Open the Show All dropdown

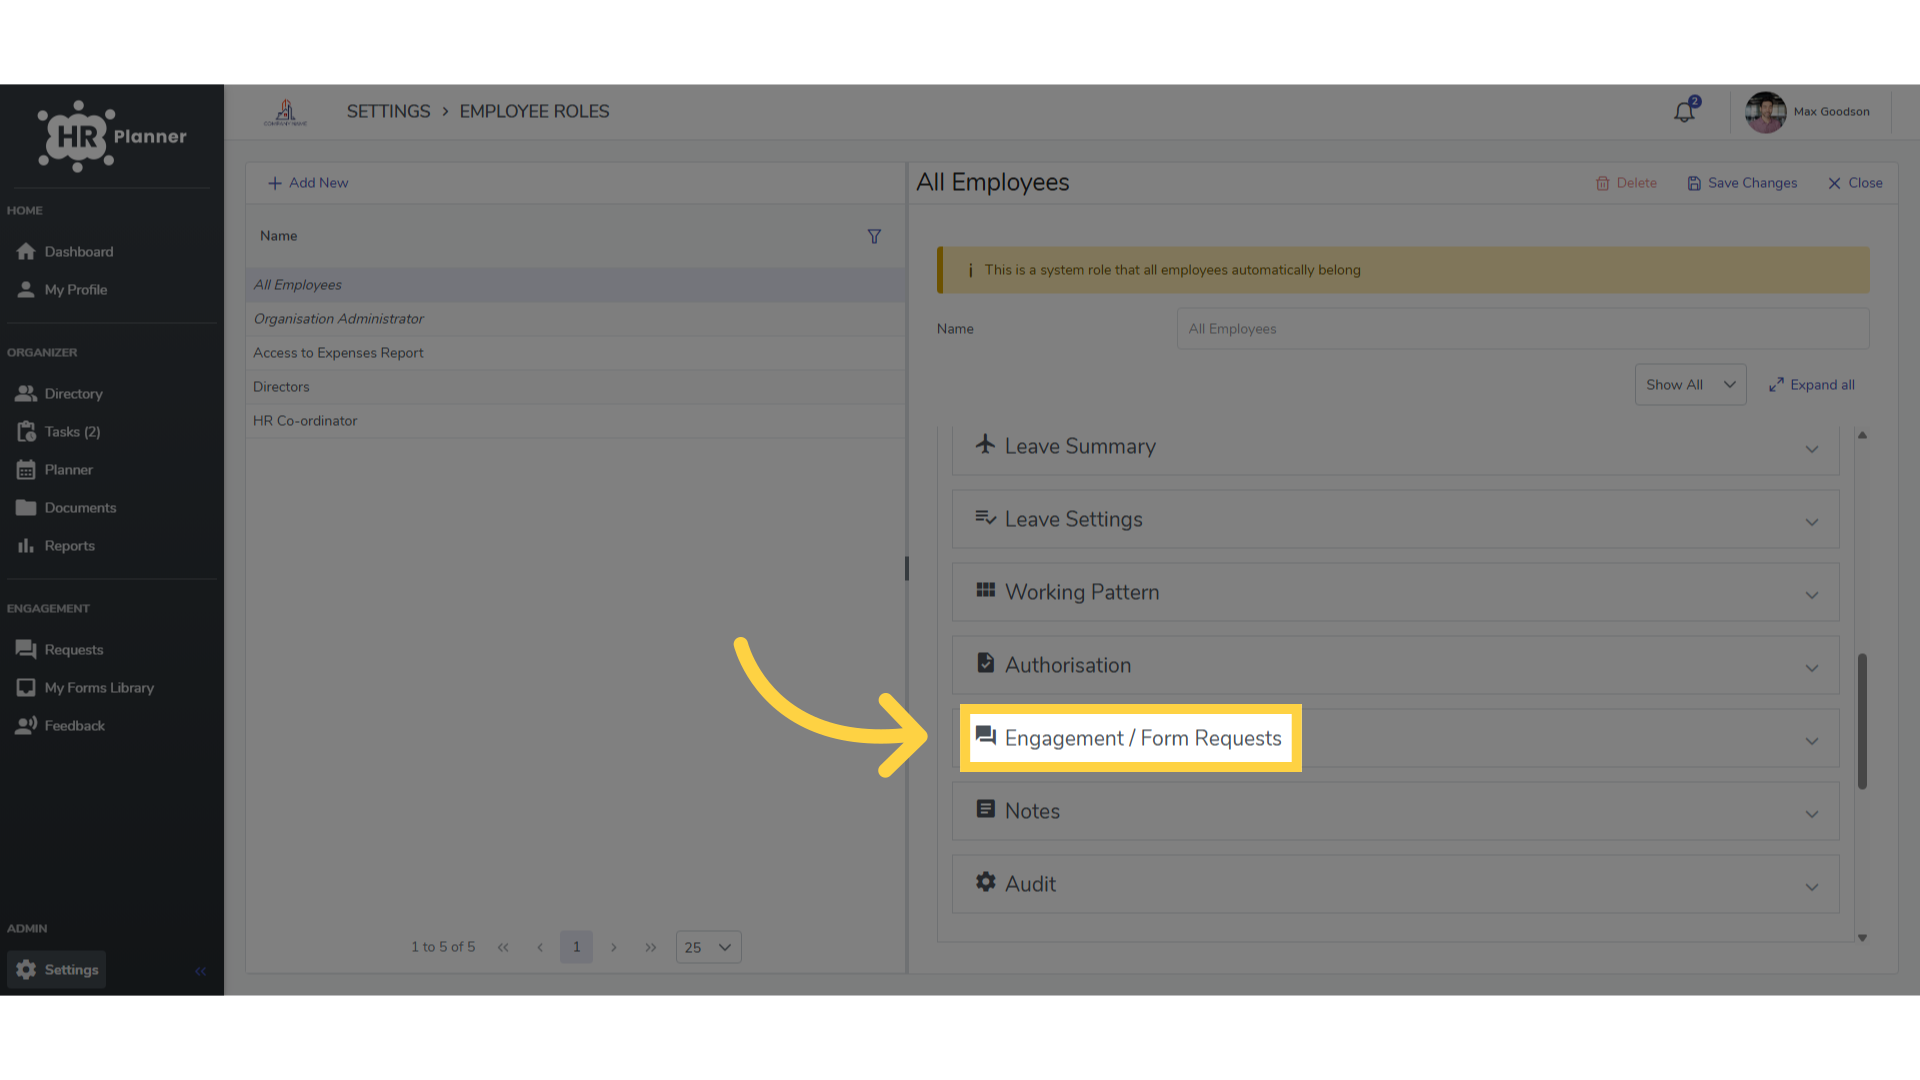click(1690, 385)
